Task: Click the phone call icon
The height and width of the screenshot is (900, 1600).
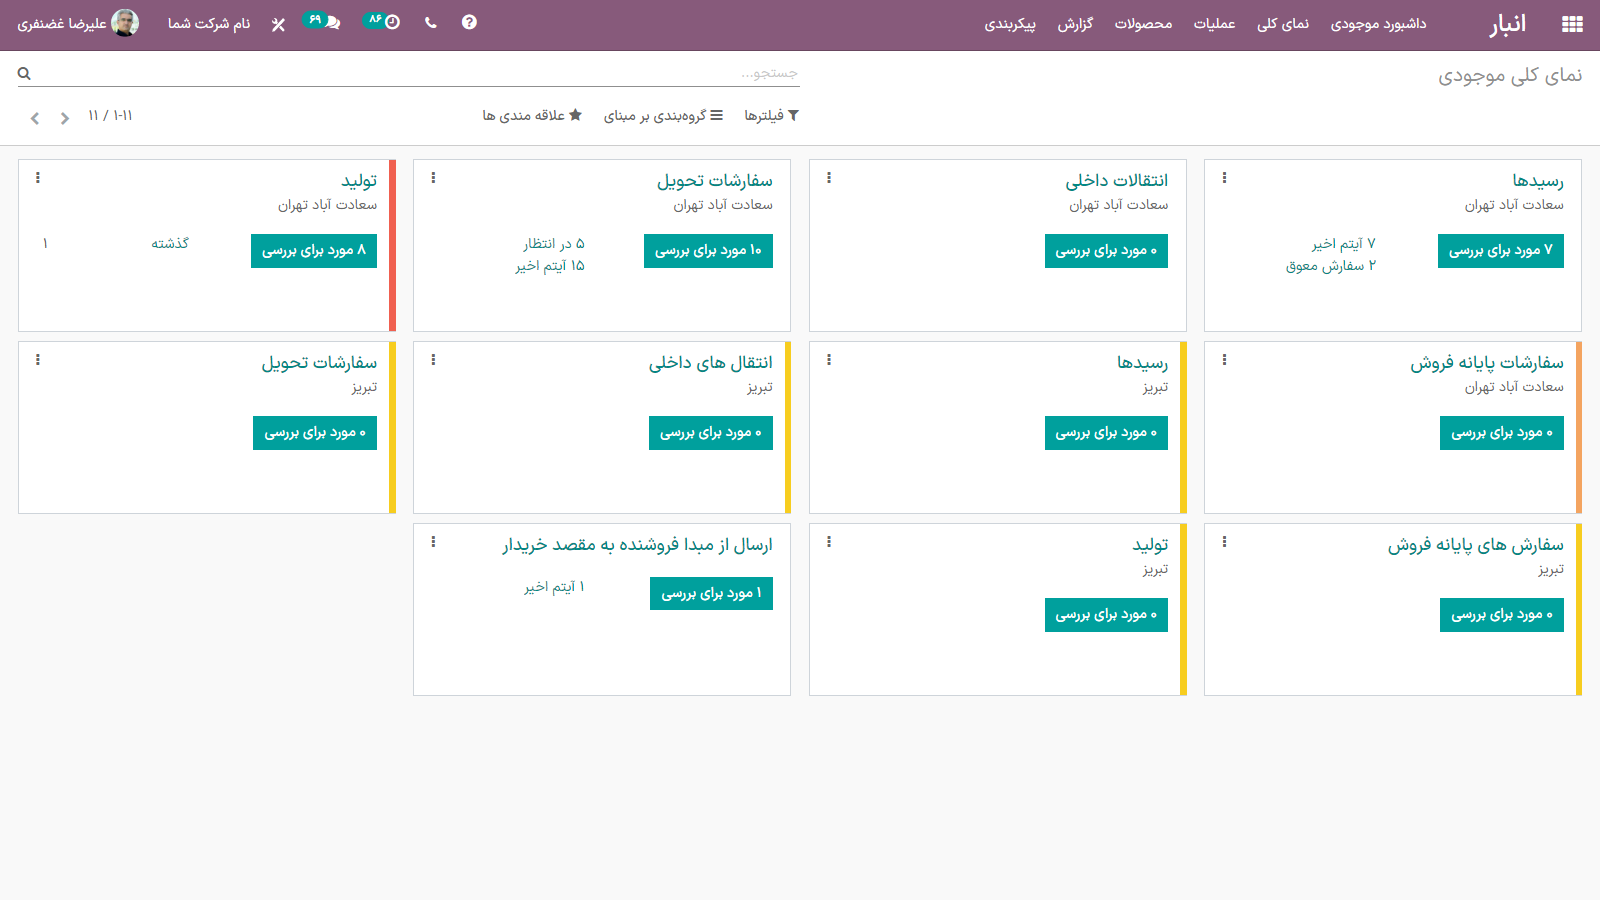Action: [431, 22]
